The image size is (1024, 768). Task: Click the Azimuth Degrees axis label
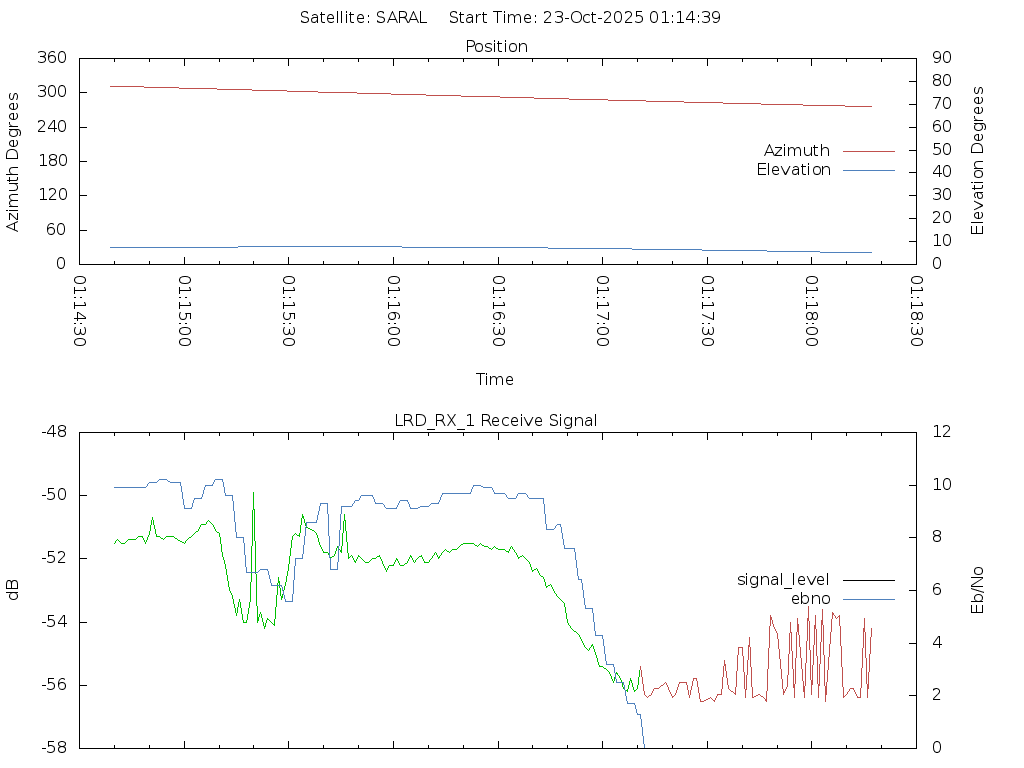point(14,161)
